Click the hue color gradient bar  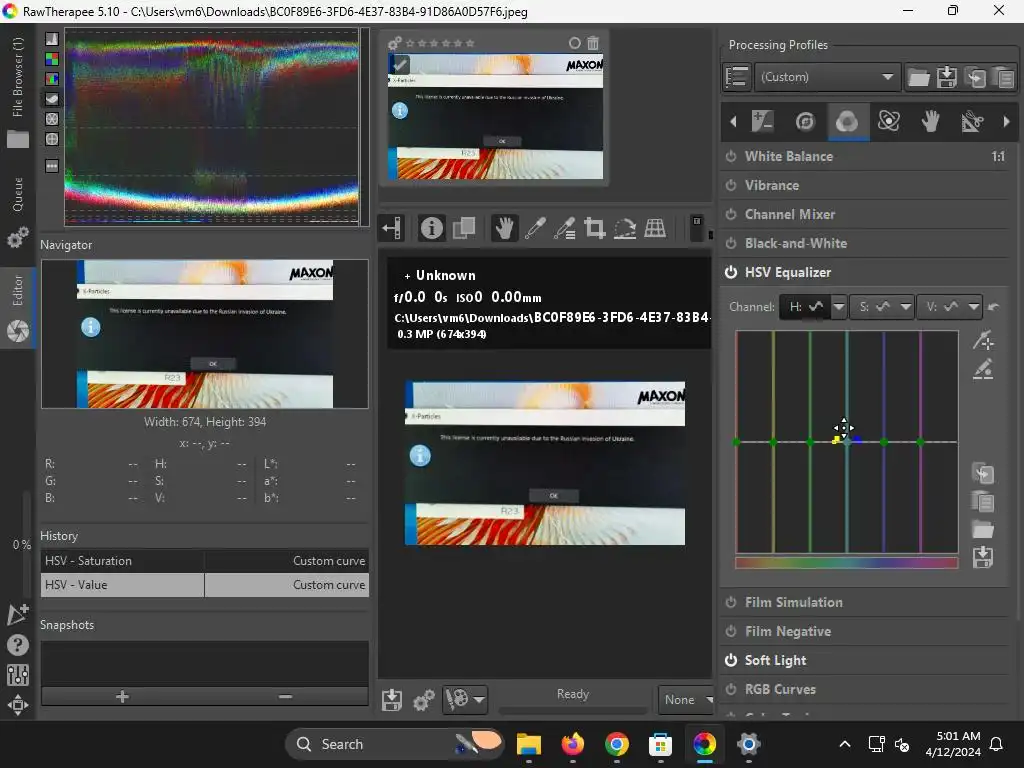[846, 563]
